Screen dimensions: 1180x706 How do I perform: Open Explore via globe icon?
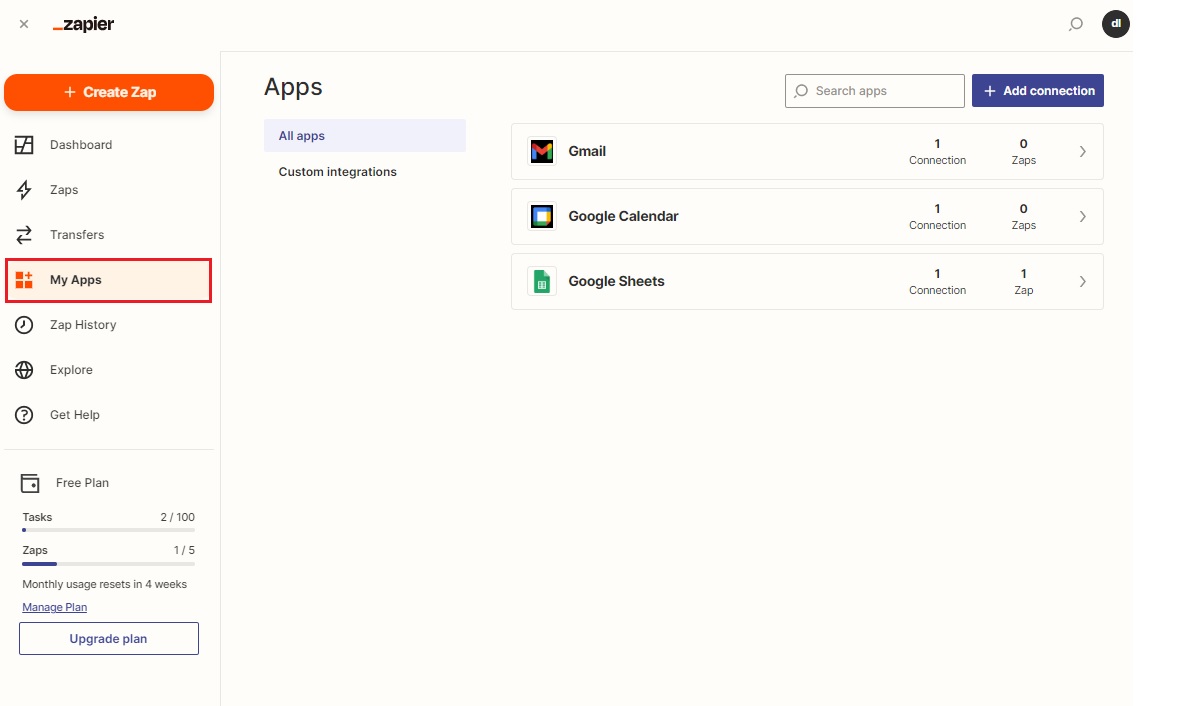pos(25,370)
